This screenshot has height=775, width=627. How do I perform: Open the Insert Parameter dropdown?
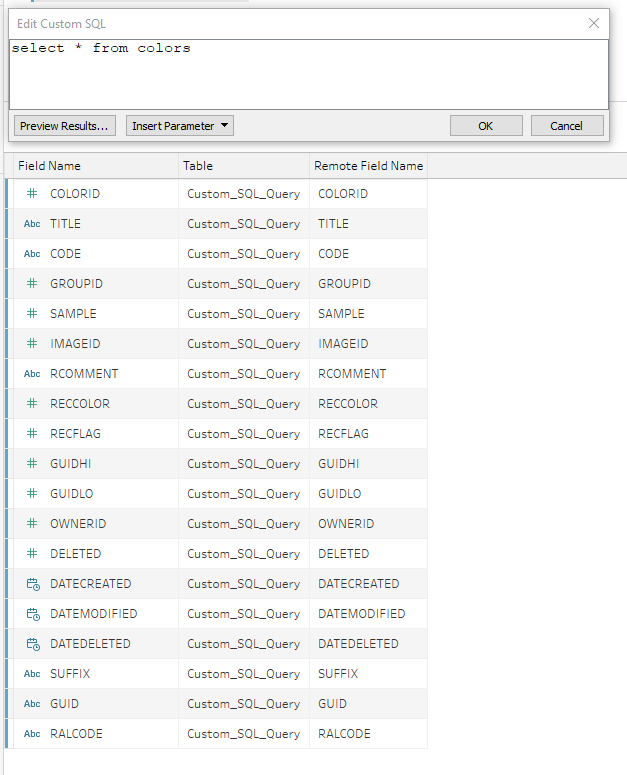click(180, 126)
